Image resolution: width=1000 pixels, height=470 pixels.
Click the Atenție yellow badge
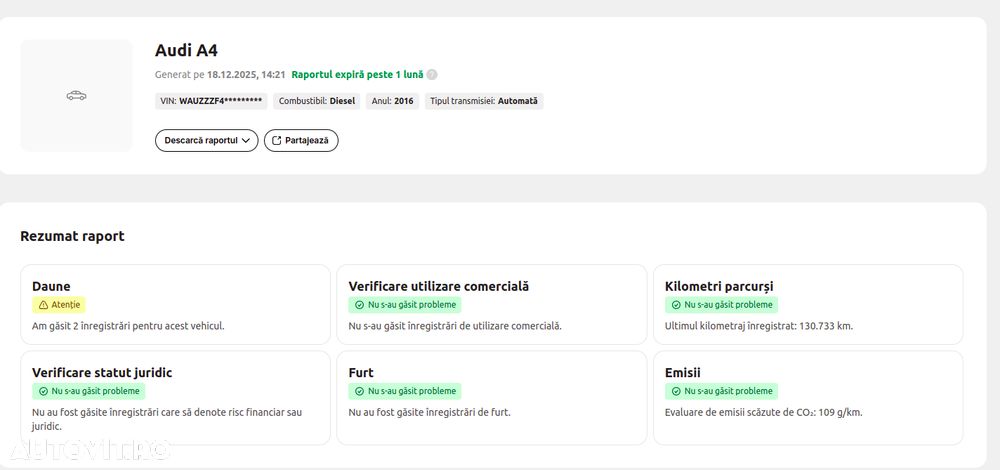click(58, 305)
